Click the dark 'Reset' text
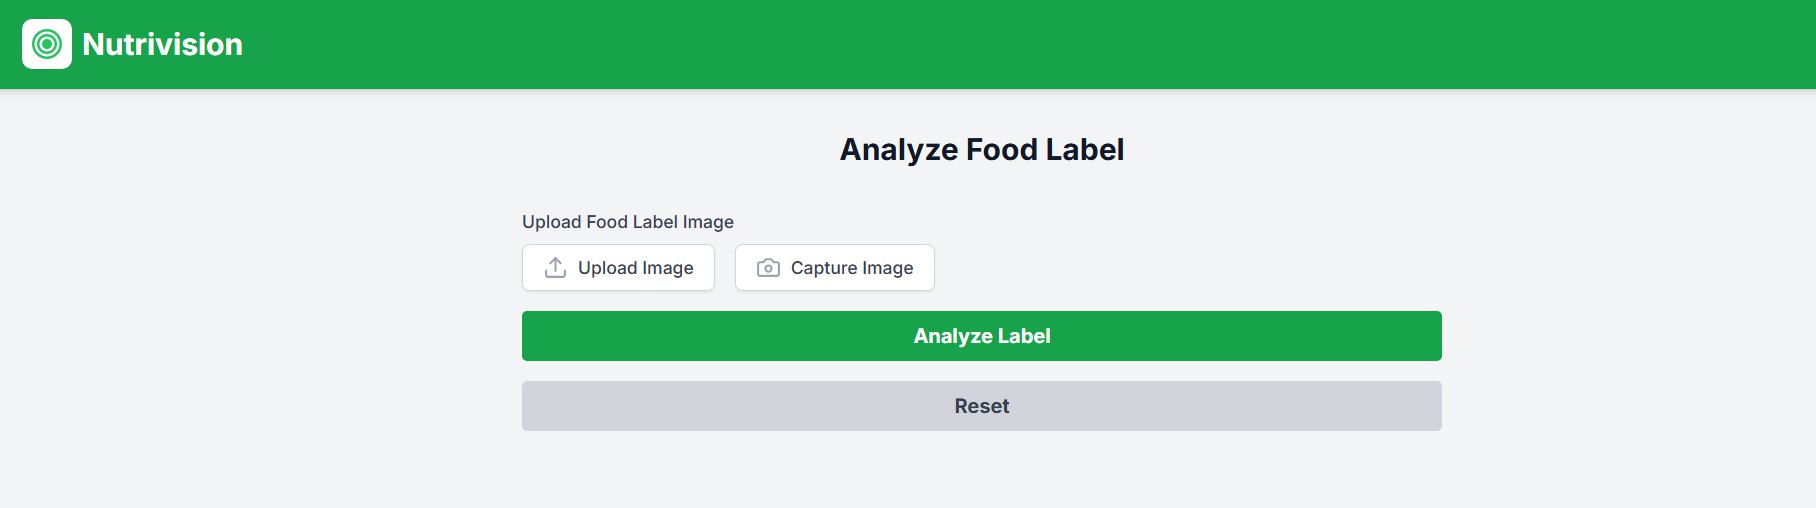This screenshot has width=1816, height=508. pos(981,406)
